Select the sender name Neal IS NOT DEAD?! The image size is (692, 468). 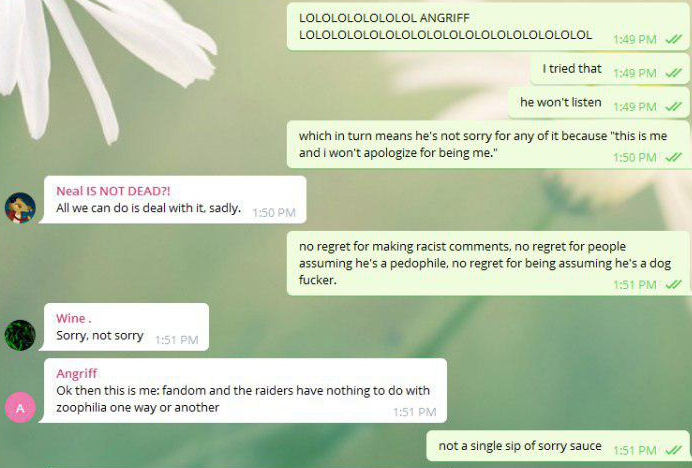[x=113, y=191]
